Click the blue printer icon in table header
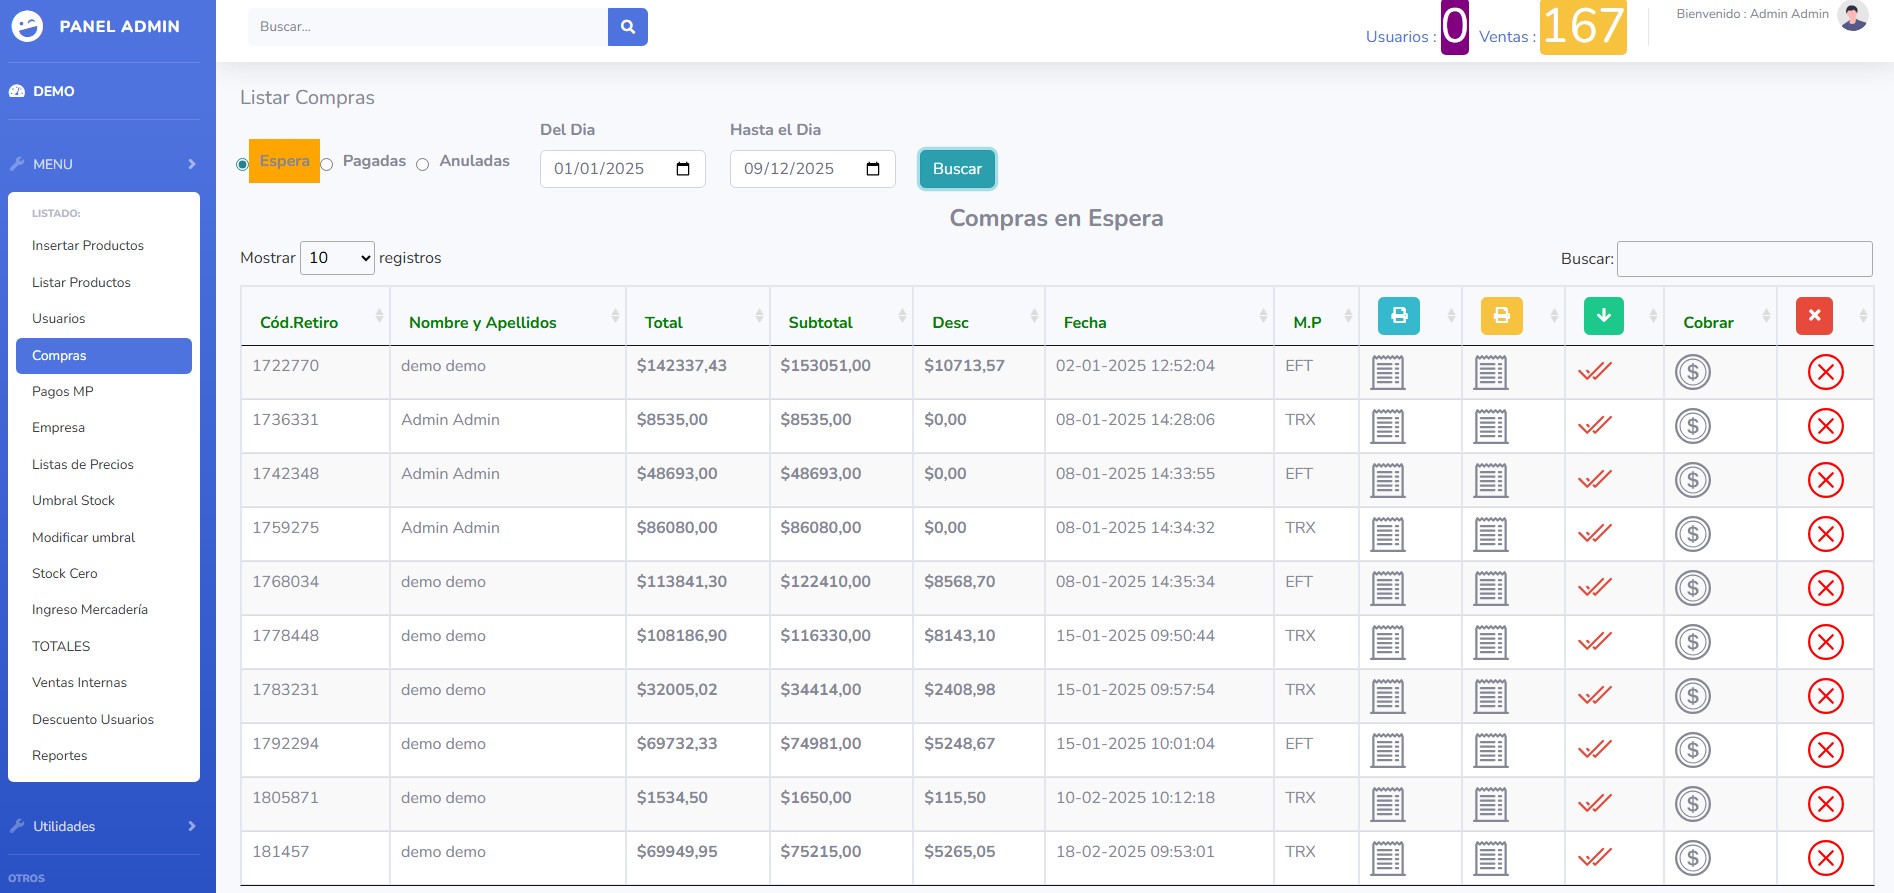This screenshot has width=1894, height=893. [x=1398, y=316]
